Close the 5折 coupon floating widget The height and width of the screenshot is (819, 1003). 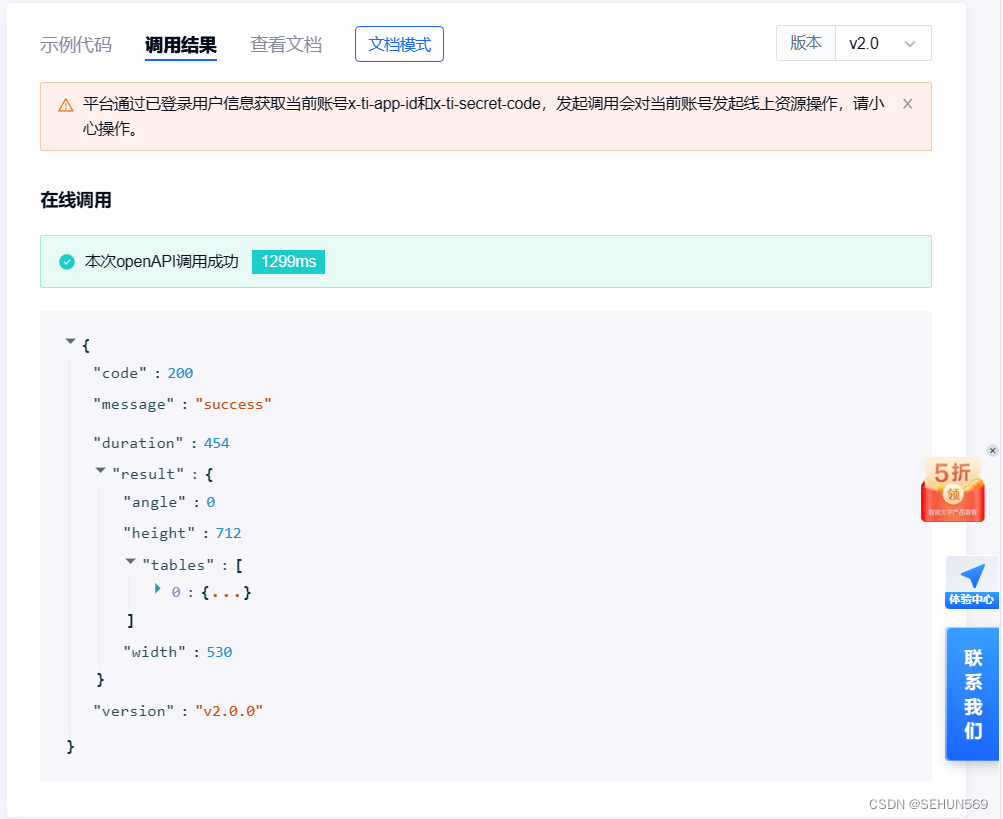pos(992,450)
